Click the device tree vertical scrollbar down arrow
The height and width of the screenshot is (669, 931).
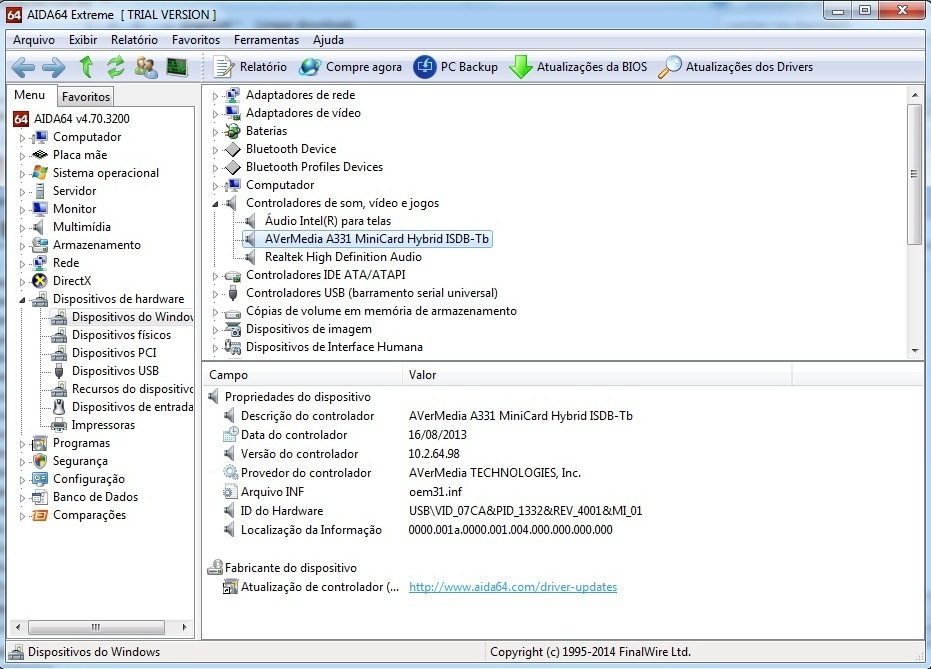click(x=915, y=351)
